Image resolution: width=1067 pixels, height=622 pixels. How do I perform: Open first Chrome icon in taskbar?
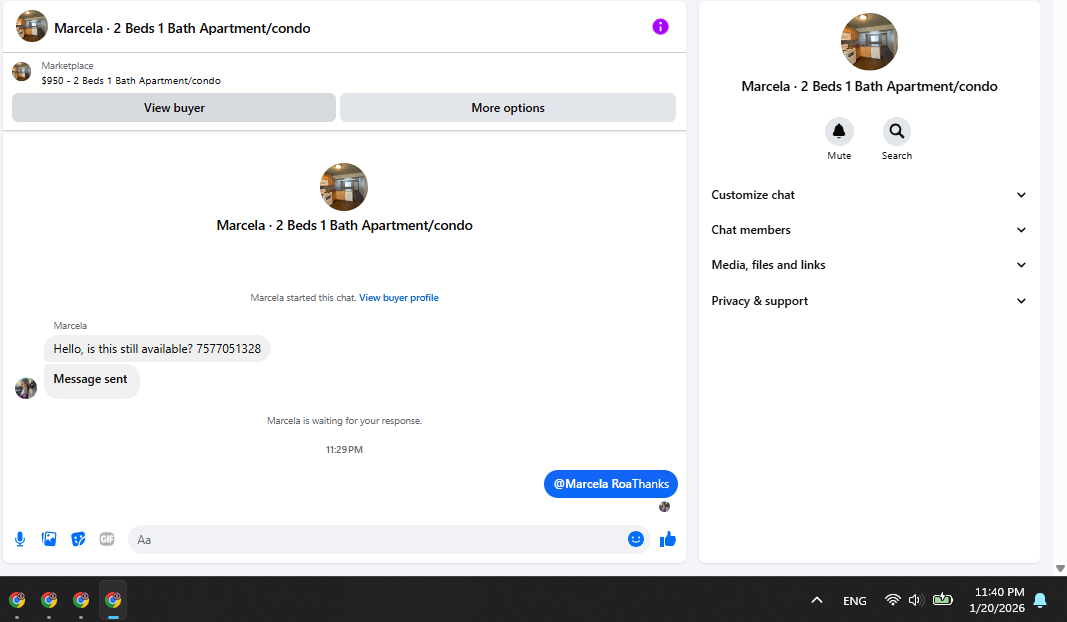coord(17,600)
